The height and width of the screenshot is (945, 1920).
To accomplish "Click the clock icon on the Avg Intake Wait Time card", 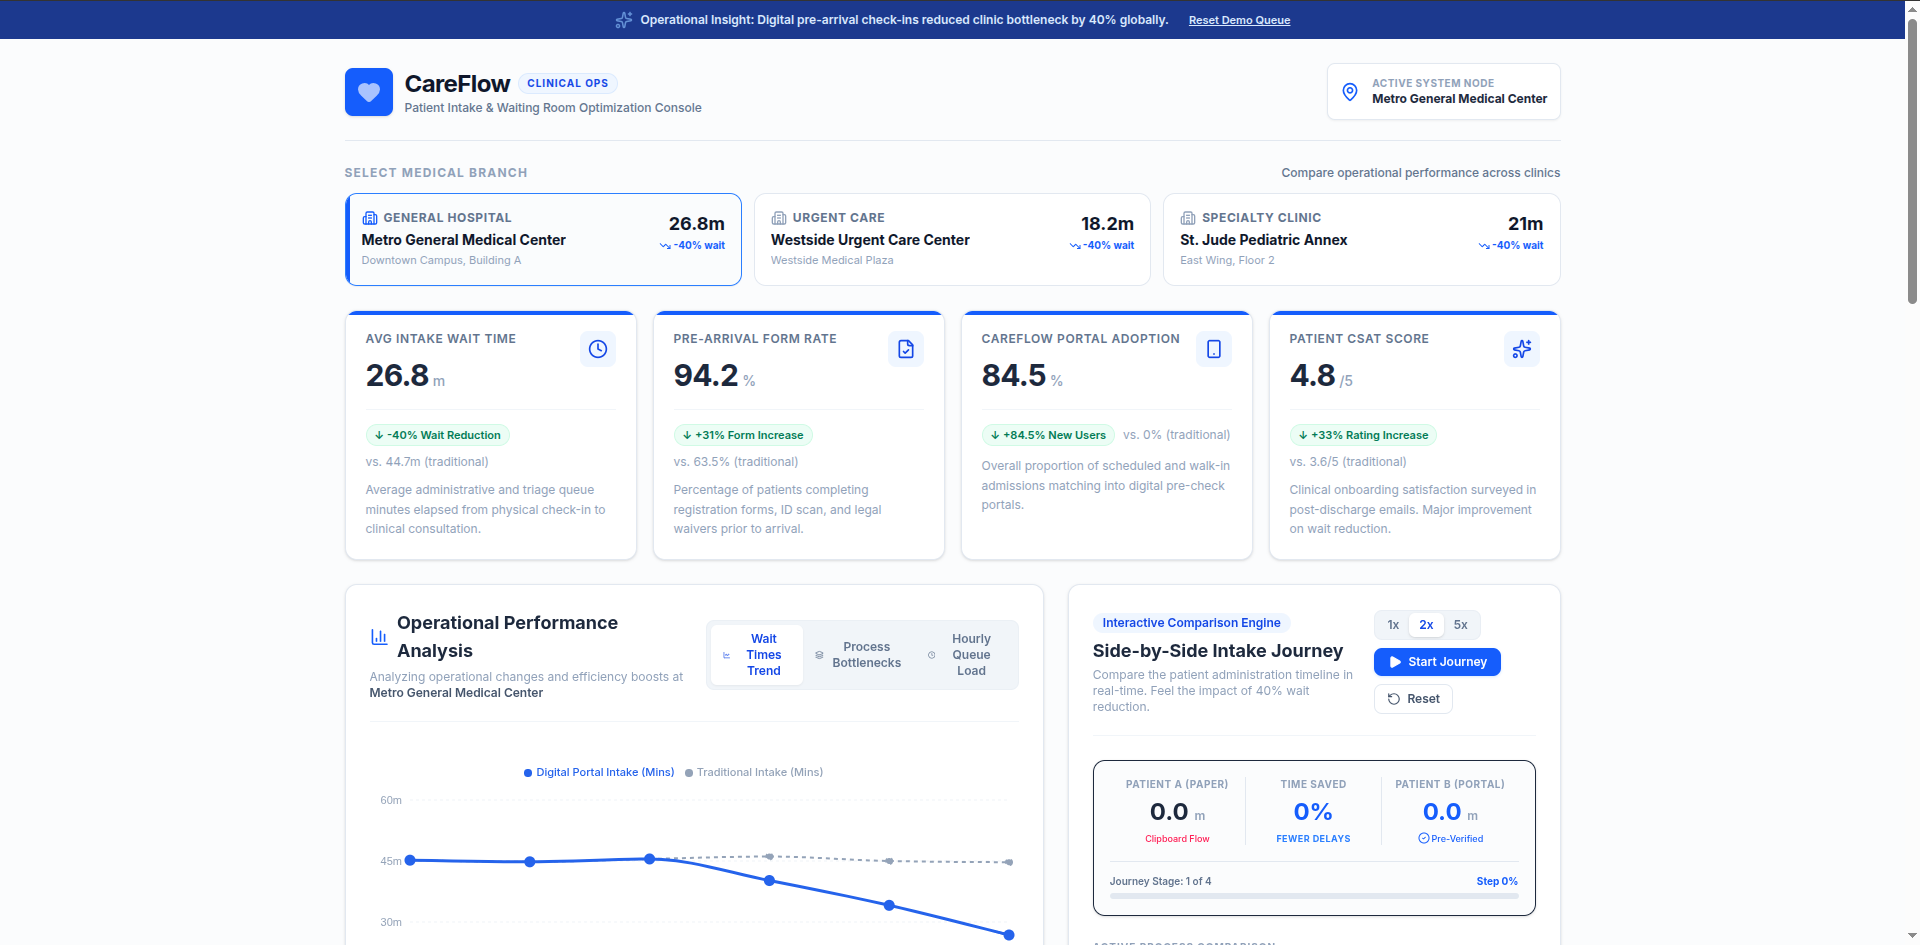I will [x=598, y=349].
